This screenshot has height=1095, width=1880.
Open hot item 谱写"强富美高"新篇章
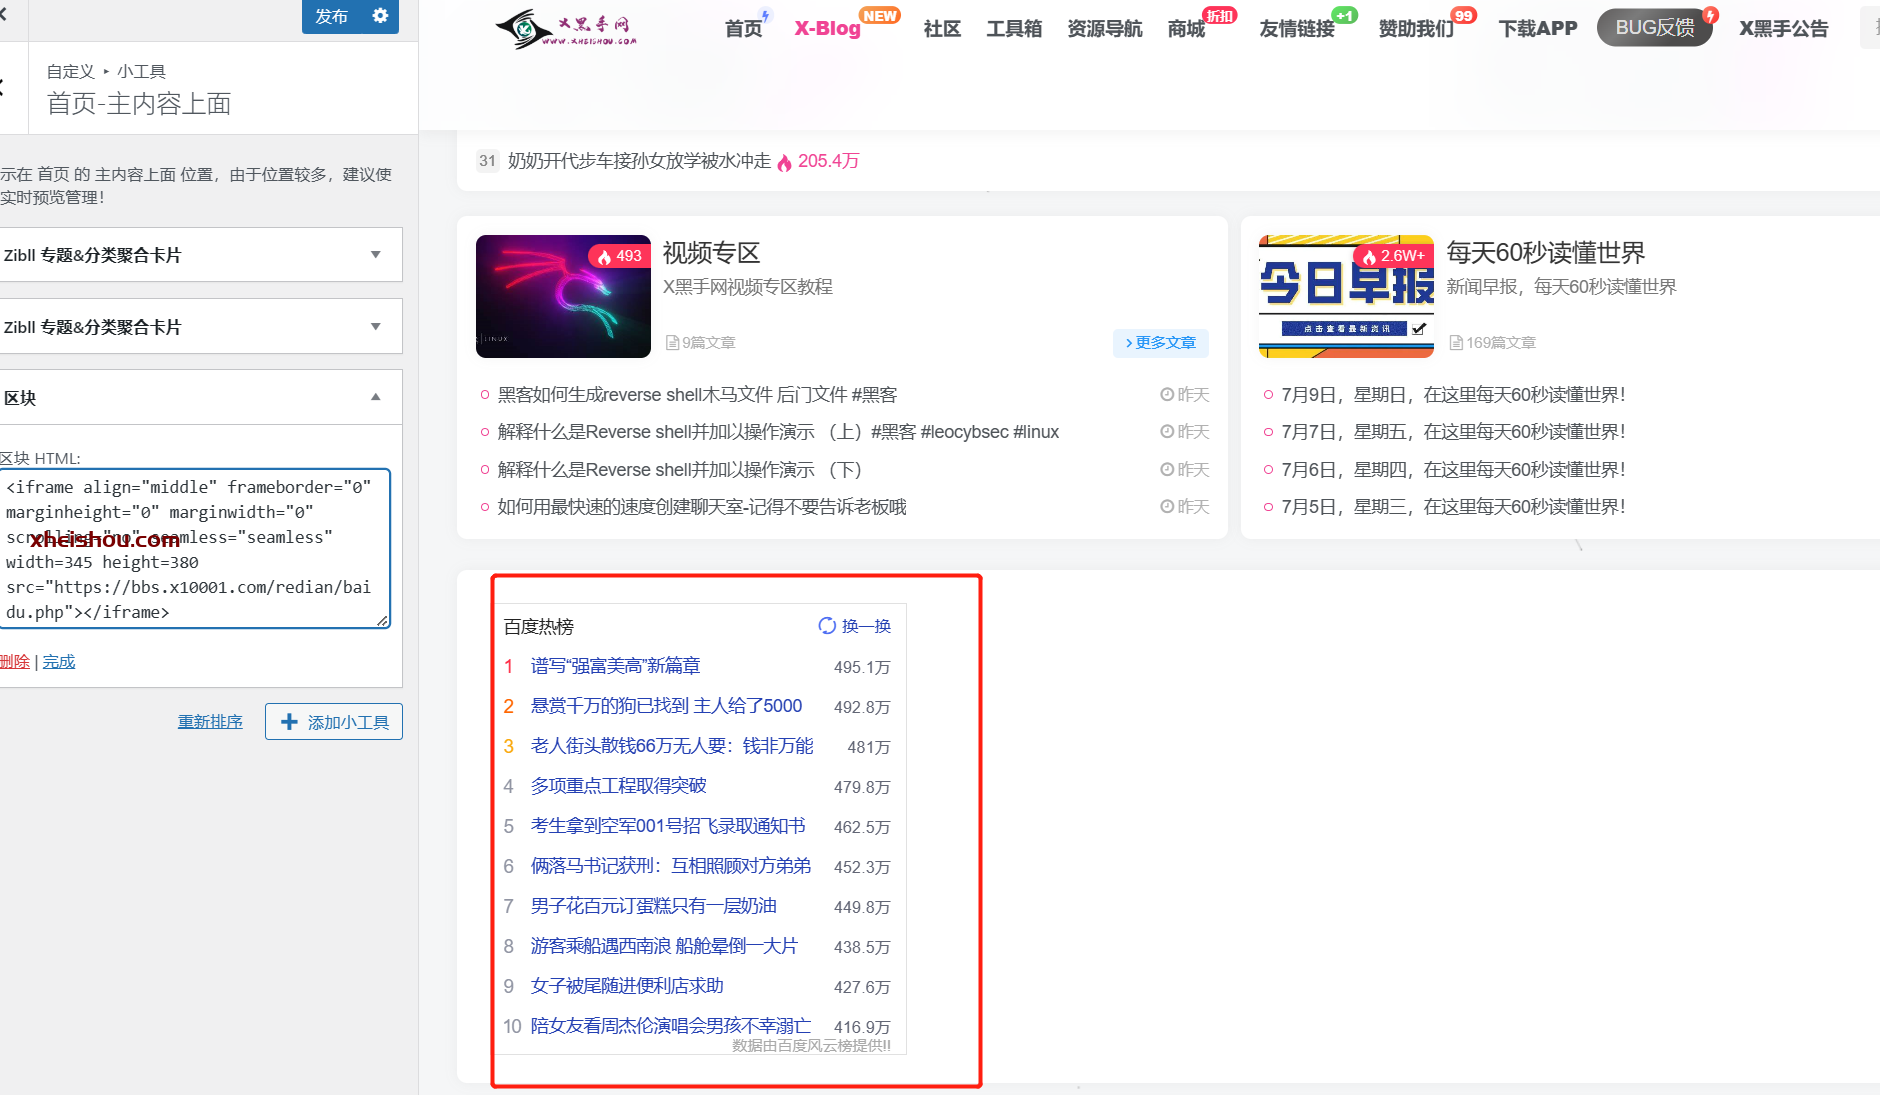coord(615,666)
